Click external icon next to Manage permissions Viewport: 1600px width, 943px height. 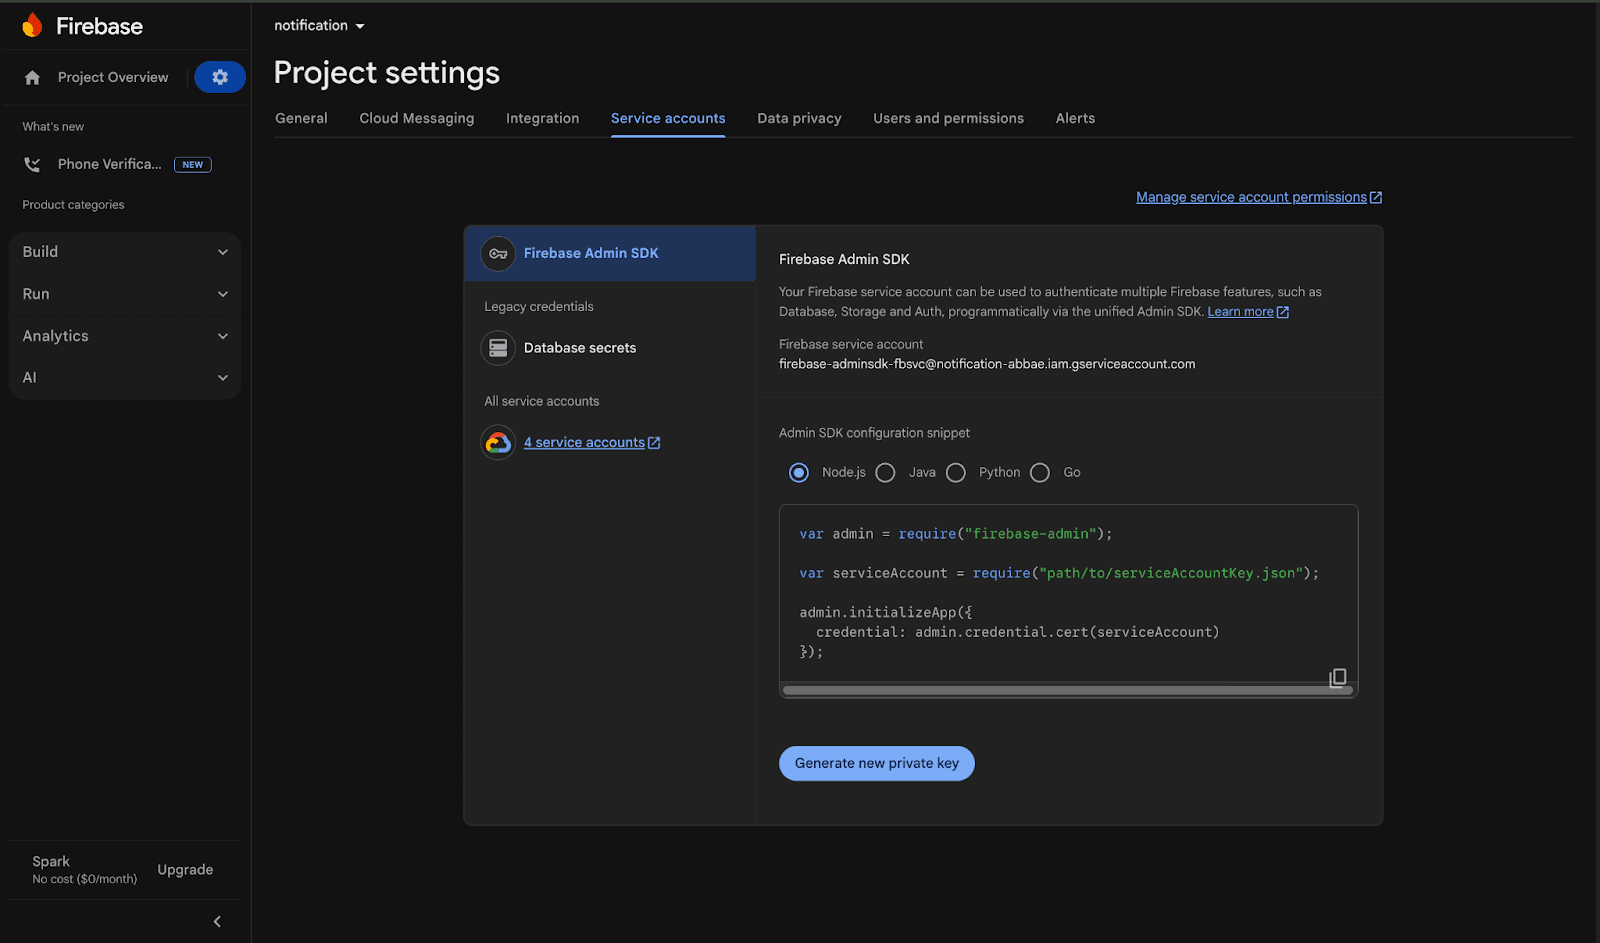click(1376, 197)
